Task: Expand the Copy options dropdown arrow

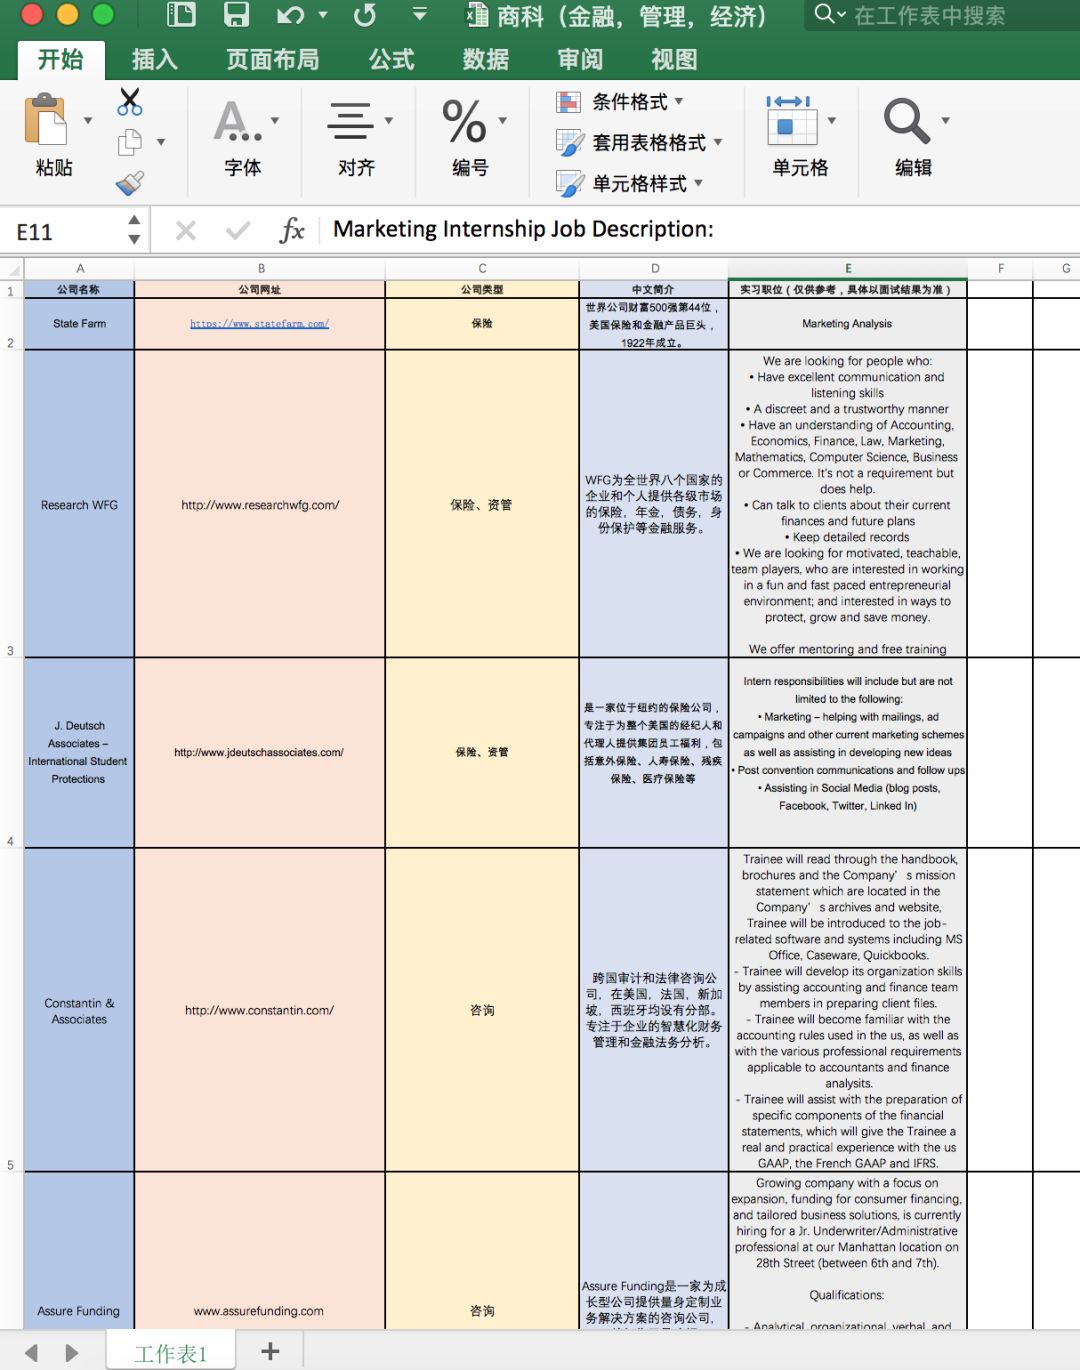Action: pos(161,142)
